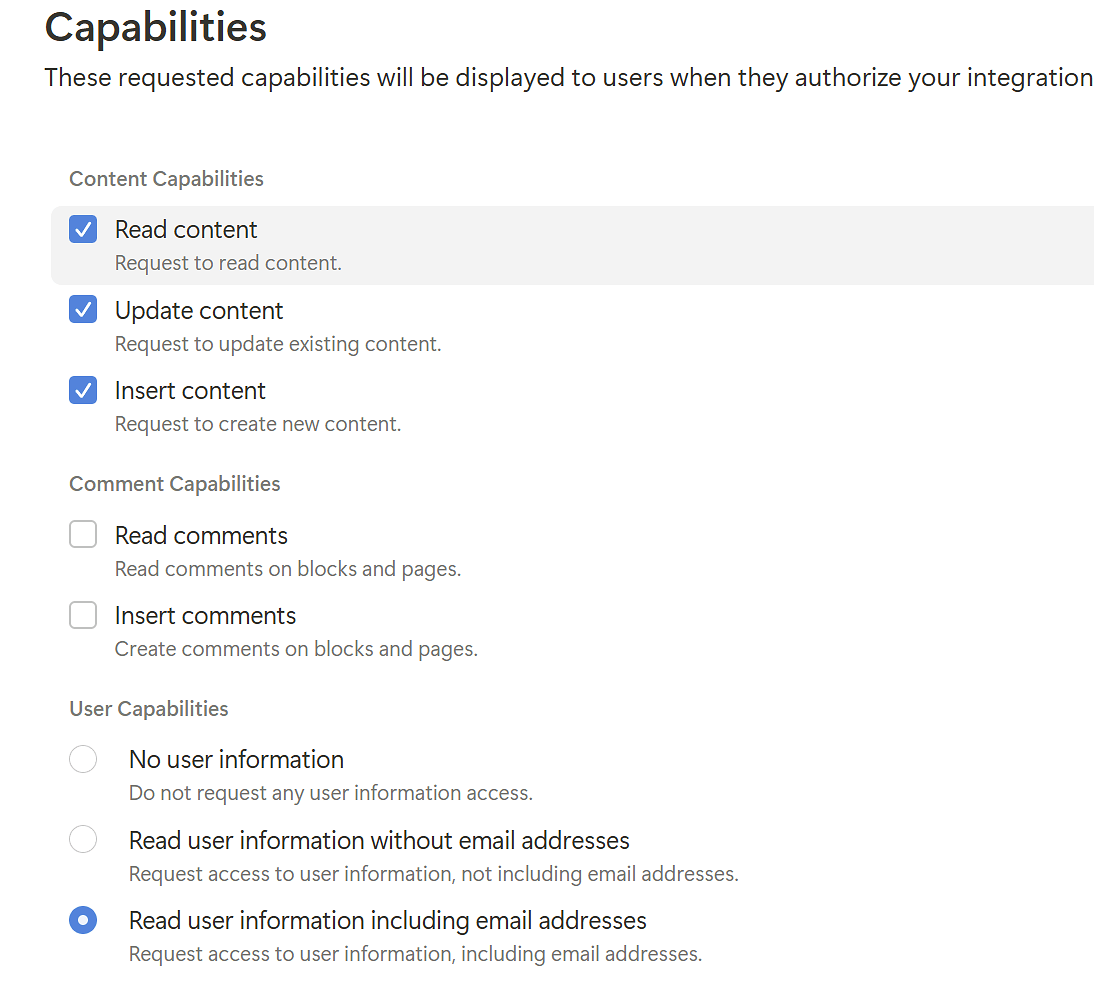
Task: Click the Comment Capabilities section header
Action: pyautogui.click(x=174, y=483)
